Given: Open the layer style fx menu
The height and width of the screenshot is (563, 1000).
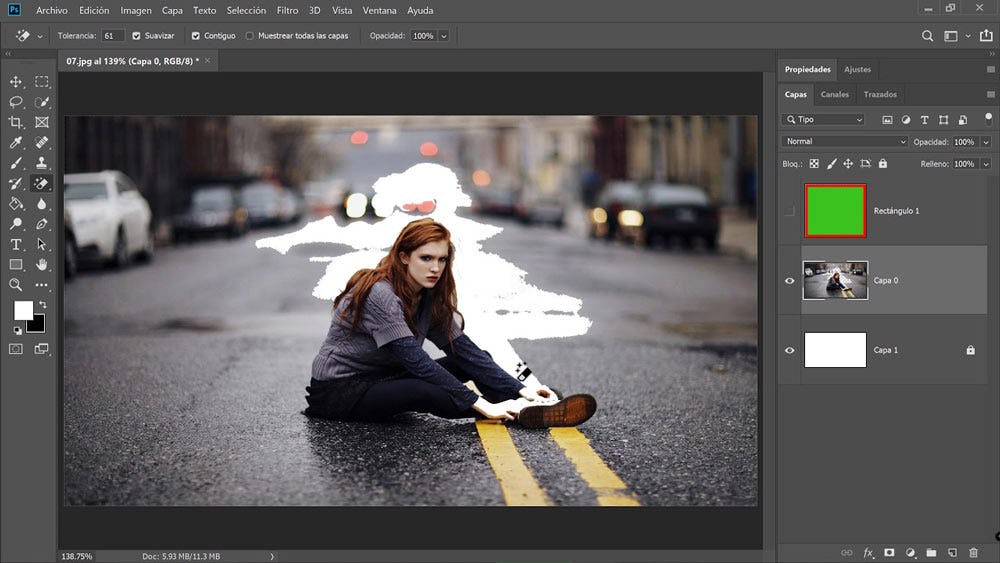Looking at the screenshot, I should (868, 553).
